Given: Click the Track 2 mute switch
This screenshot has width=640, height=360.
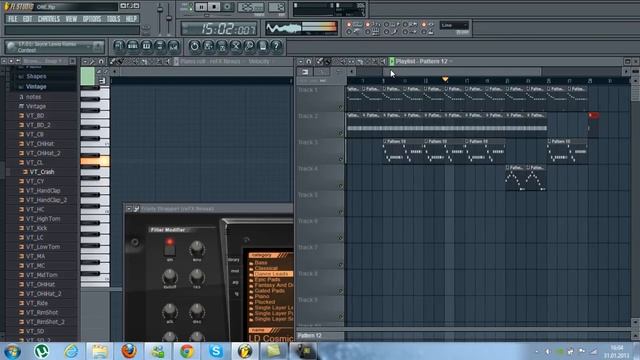Looking at the screenshot, I should 340,133.
